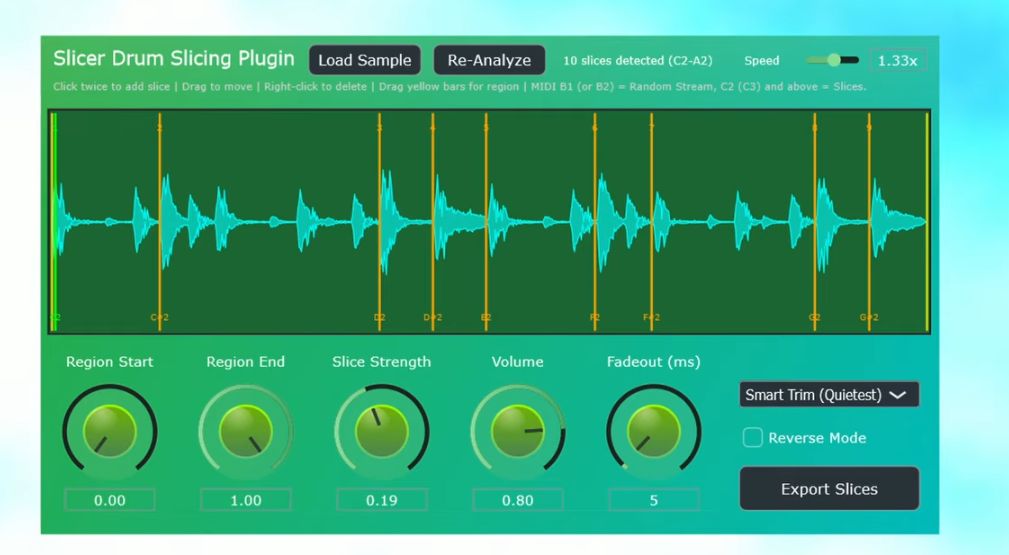The height and width of the screenshot is (555, 1009).
Task: Click the Slice Strength value field 0.19
Action: (x=381, y=500)
